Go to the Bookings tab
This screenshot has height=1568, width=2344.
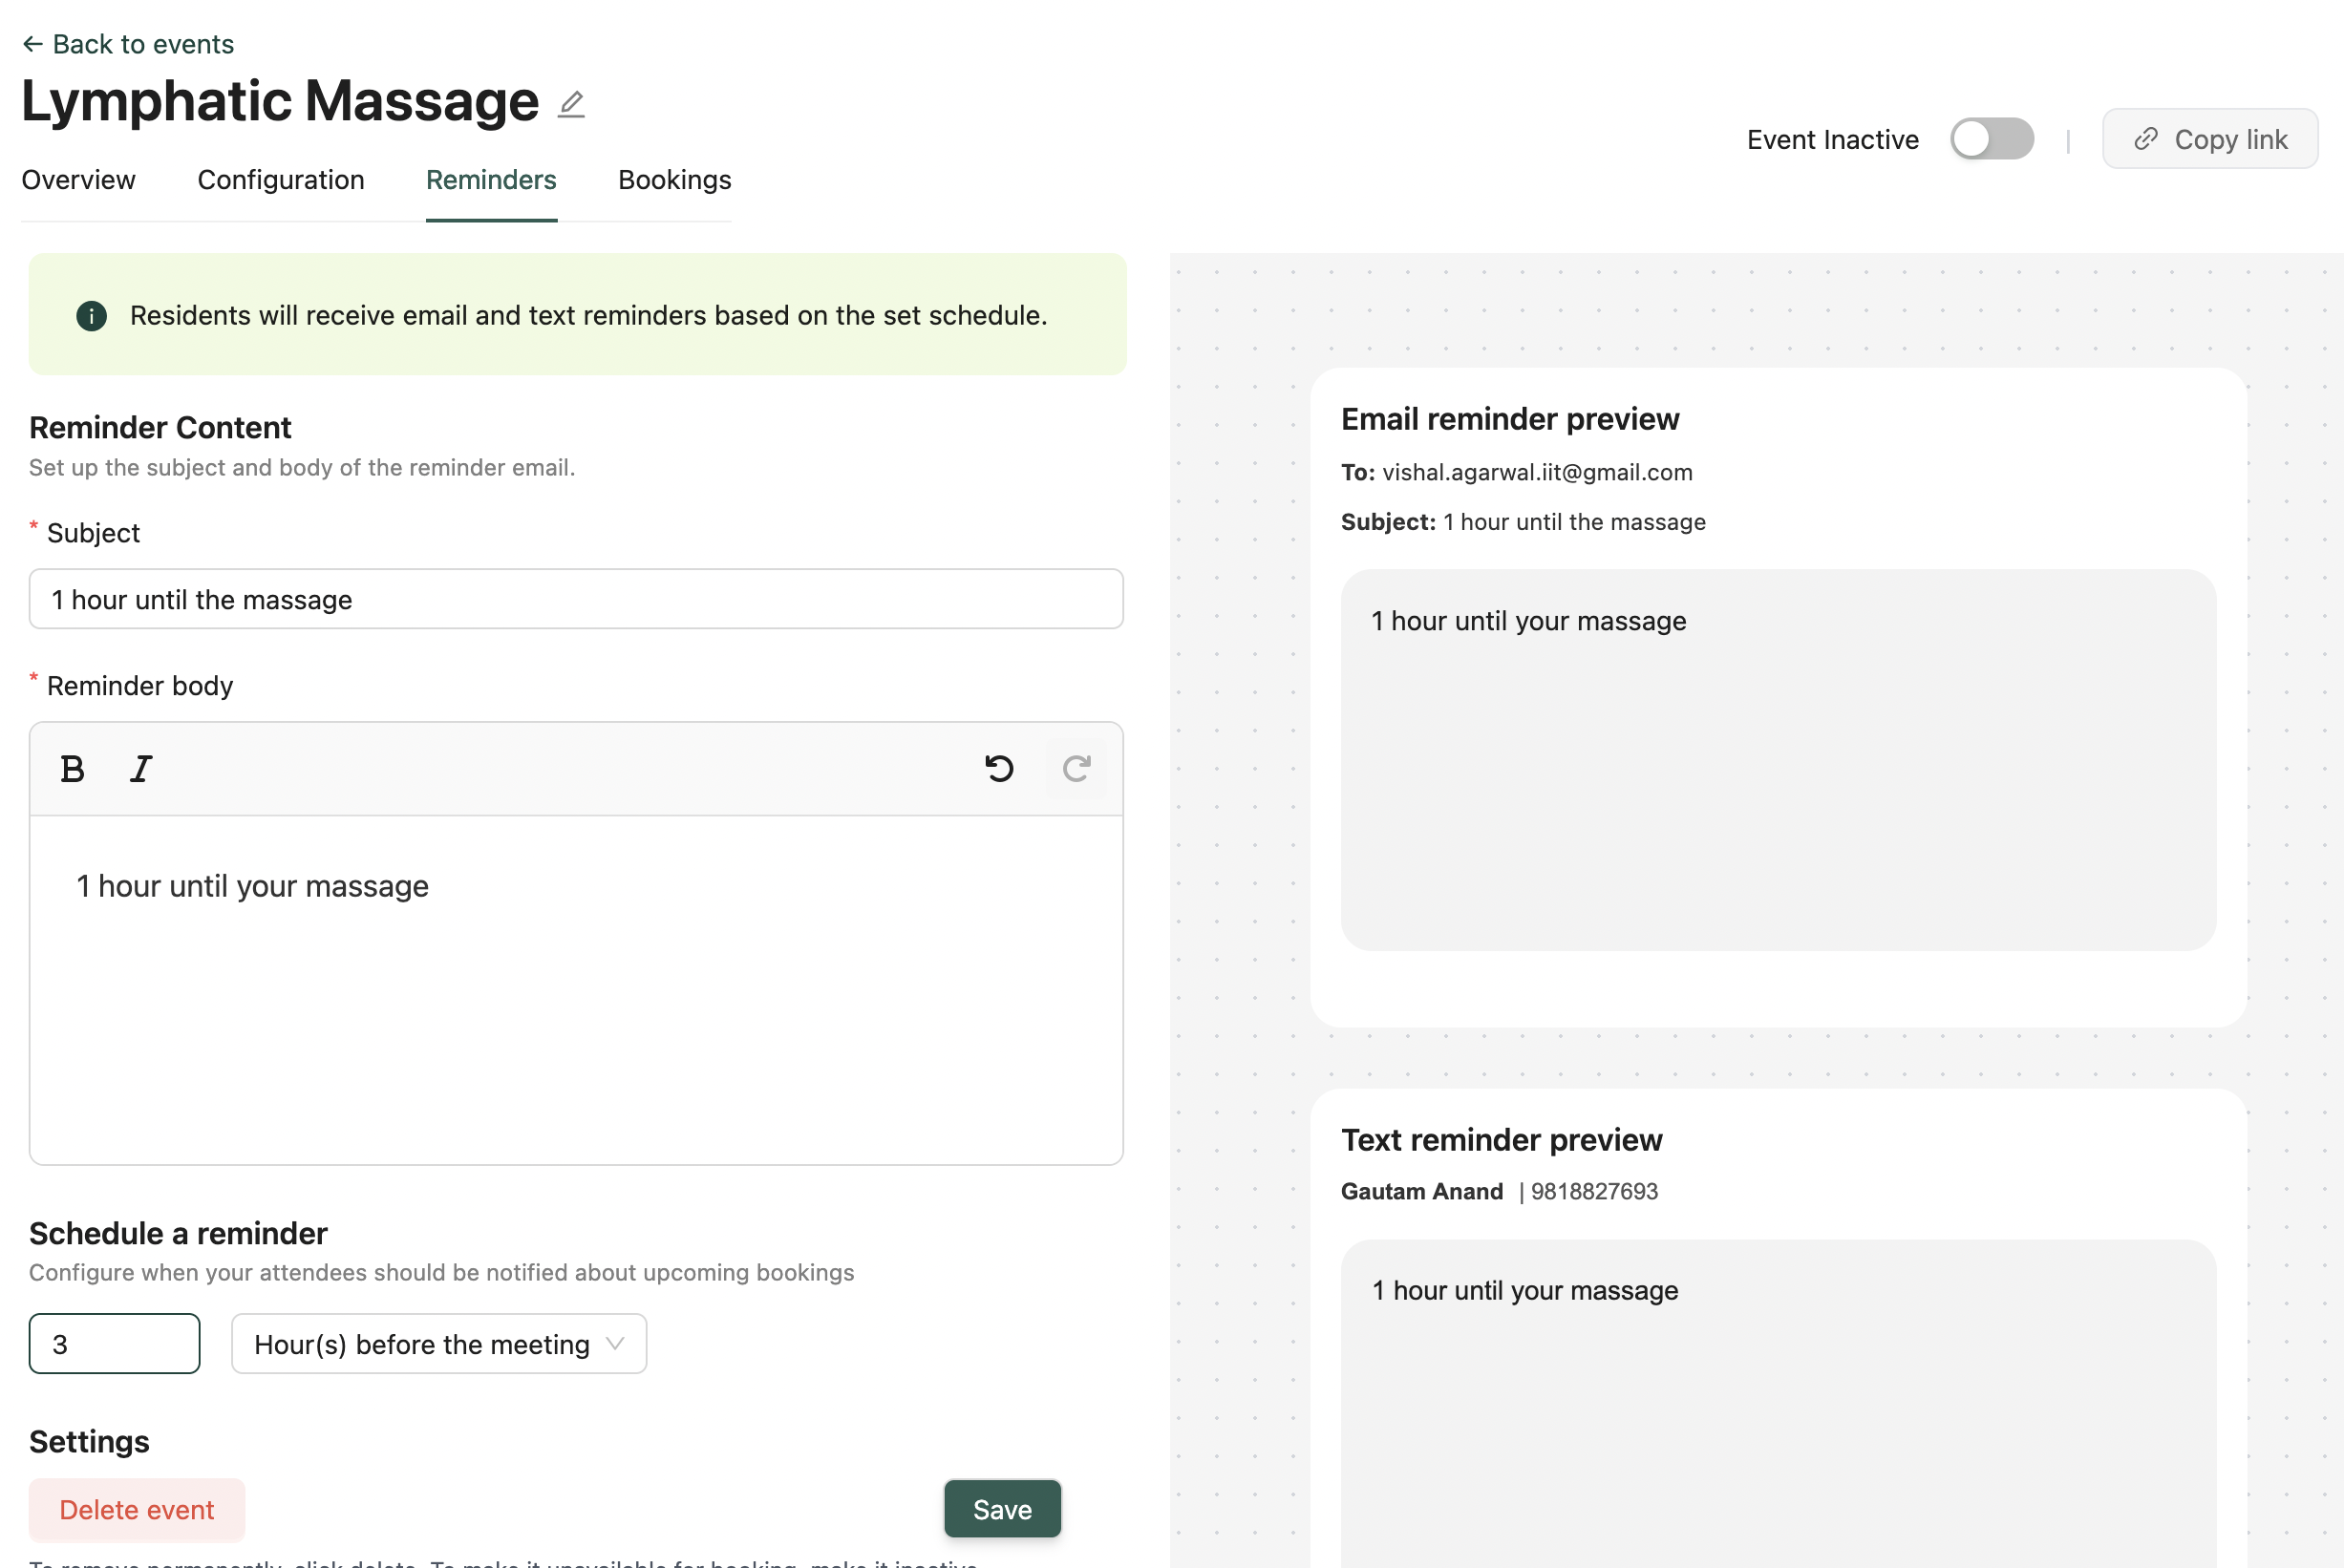[x=674, y=180]
